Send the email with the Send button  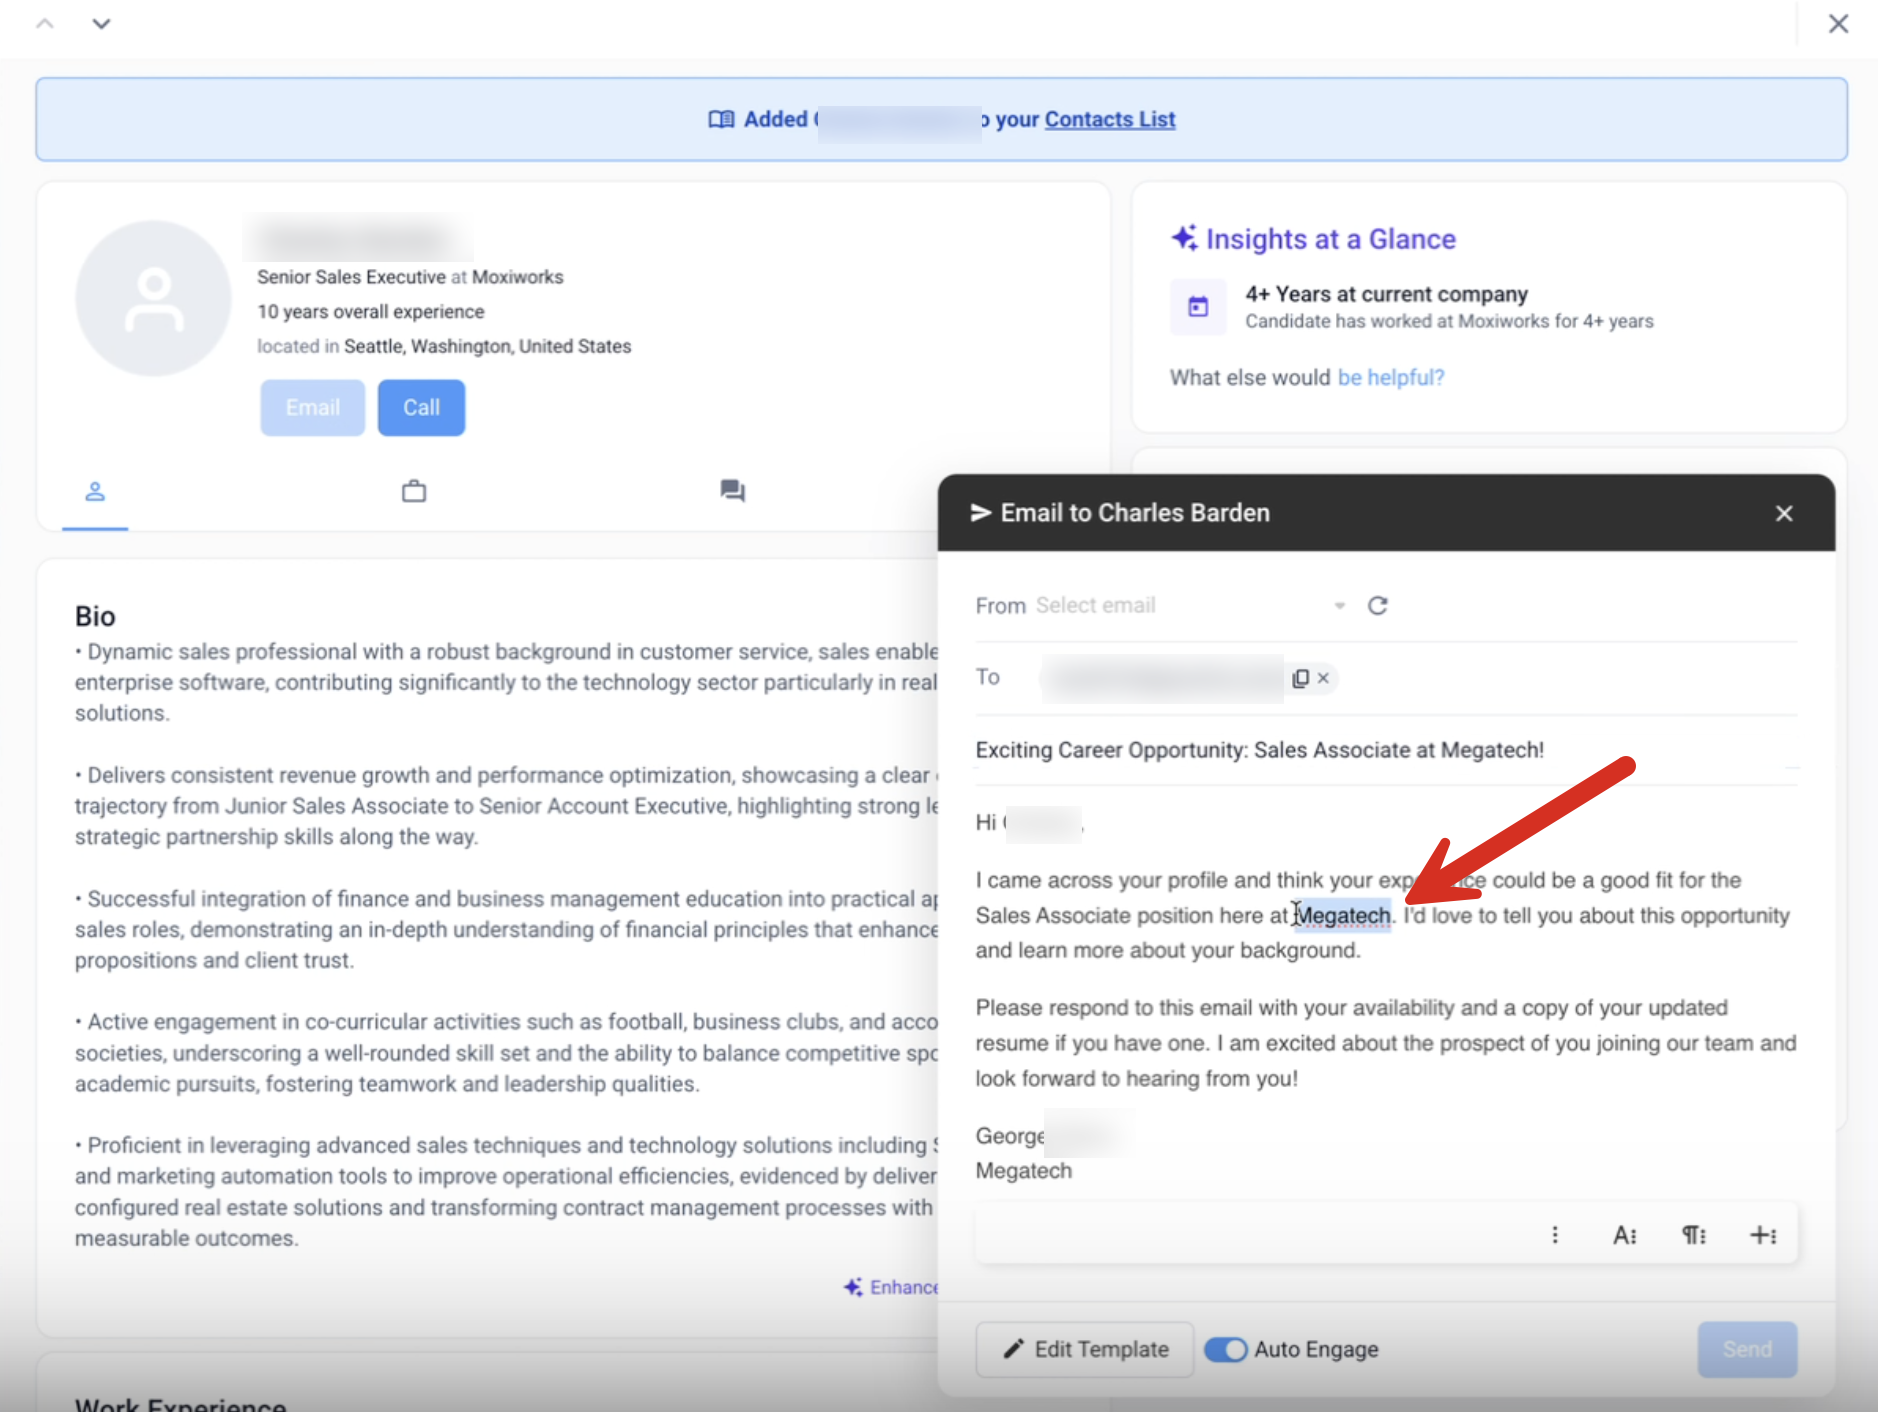point(1747,1349)
